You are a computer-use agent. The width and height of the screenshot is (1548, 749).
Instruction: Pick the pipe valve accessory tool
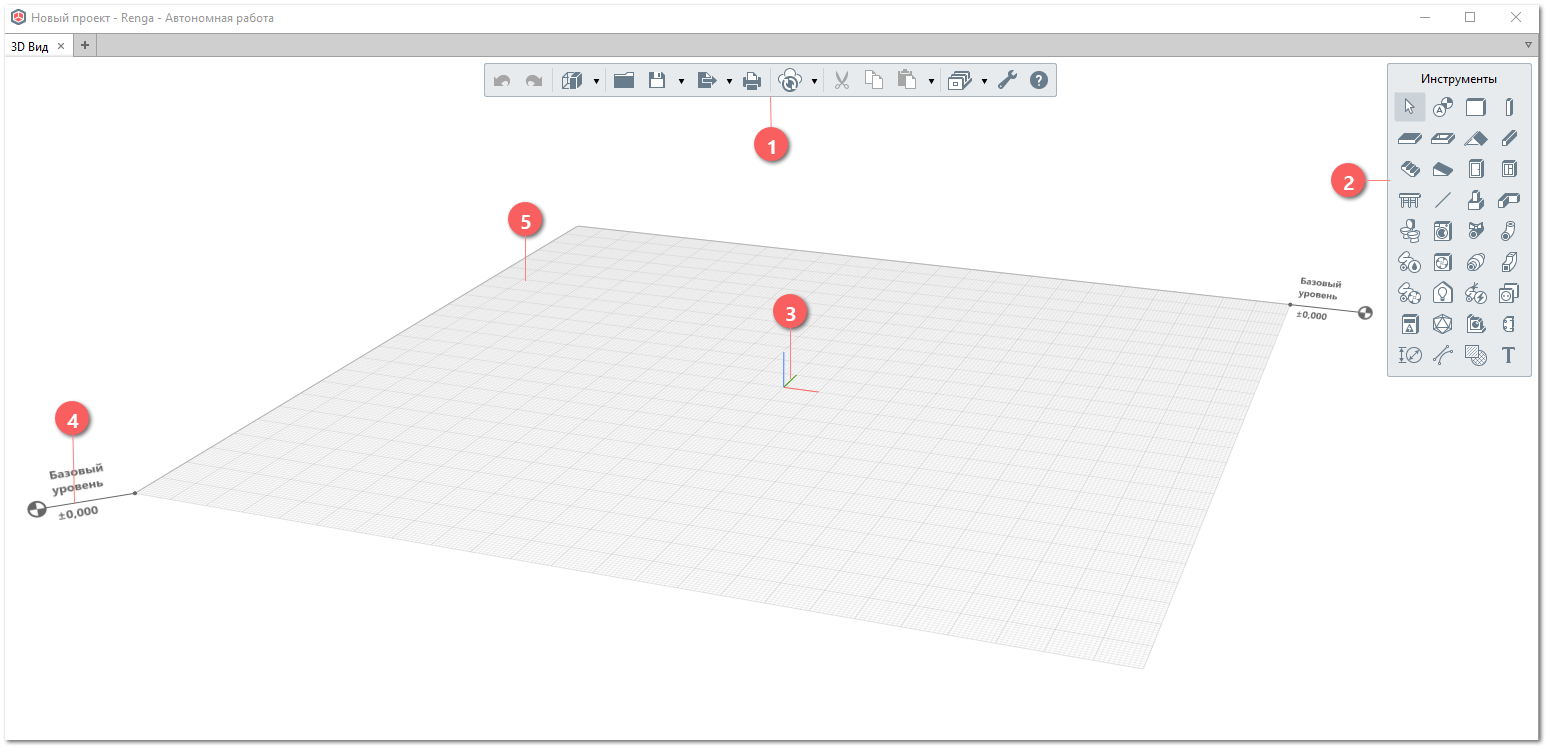pyautogui.click(x=1476, y=231)
